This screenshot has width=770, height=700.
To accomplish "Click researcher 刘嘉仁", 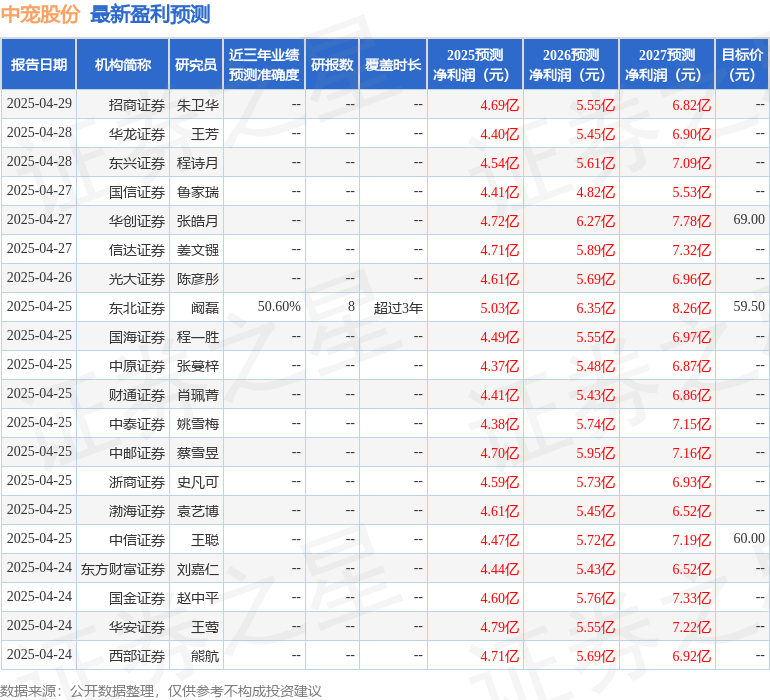I will 197,569.
